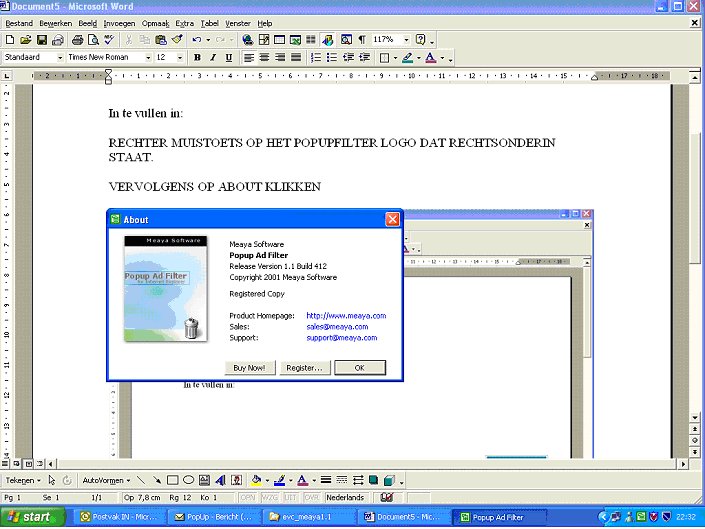Open the Standaard style dropdown
Viewport: 705px width, 529px height.
(59, 58)
